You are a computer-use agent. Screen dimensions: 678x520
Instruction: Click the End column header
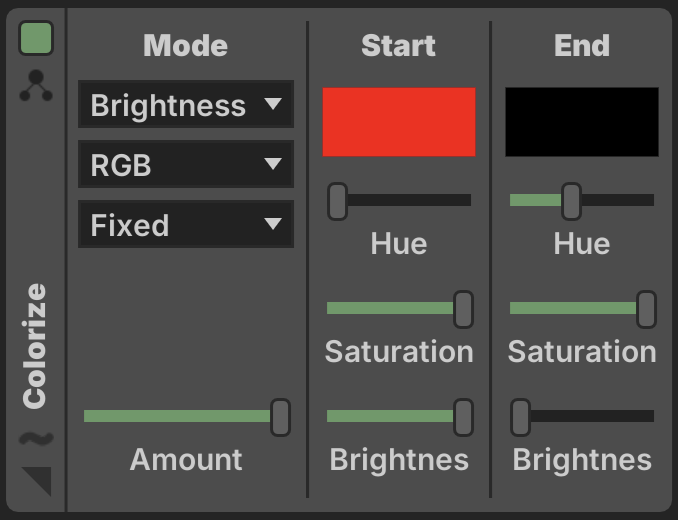tap(582, 45)
